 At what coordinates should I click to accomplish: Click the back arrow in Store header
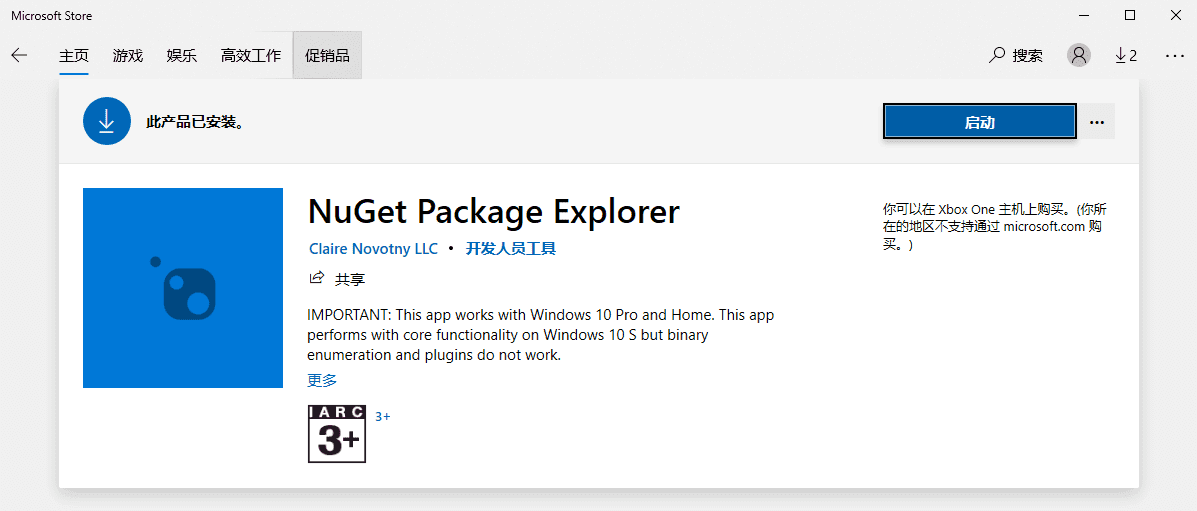[x=19, y=55]
